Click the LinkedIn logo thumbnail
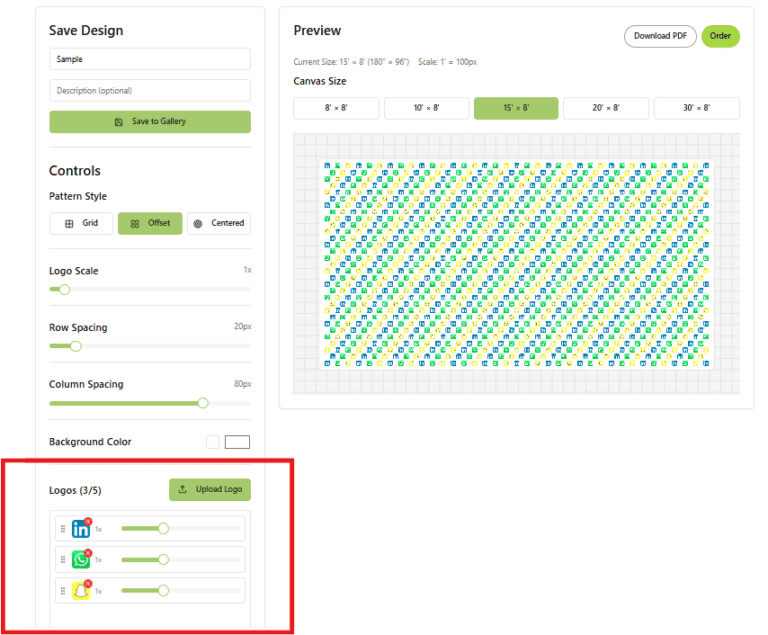 point(80,530)
